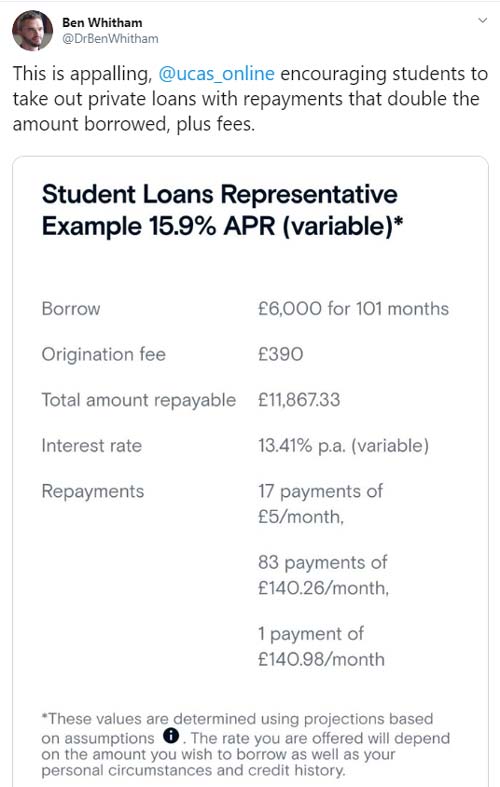Click Ben Whitham's profile avatar
Image resolution: width=500 pixels, height=787 pixels.
(32, 30)
